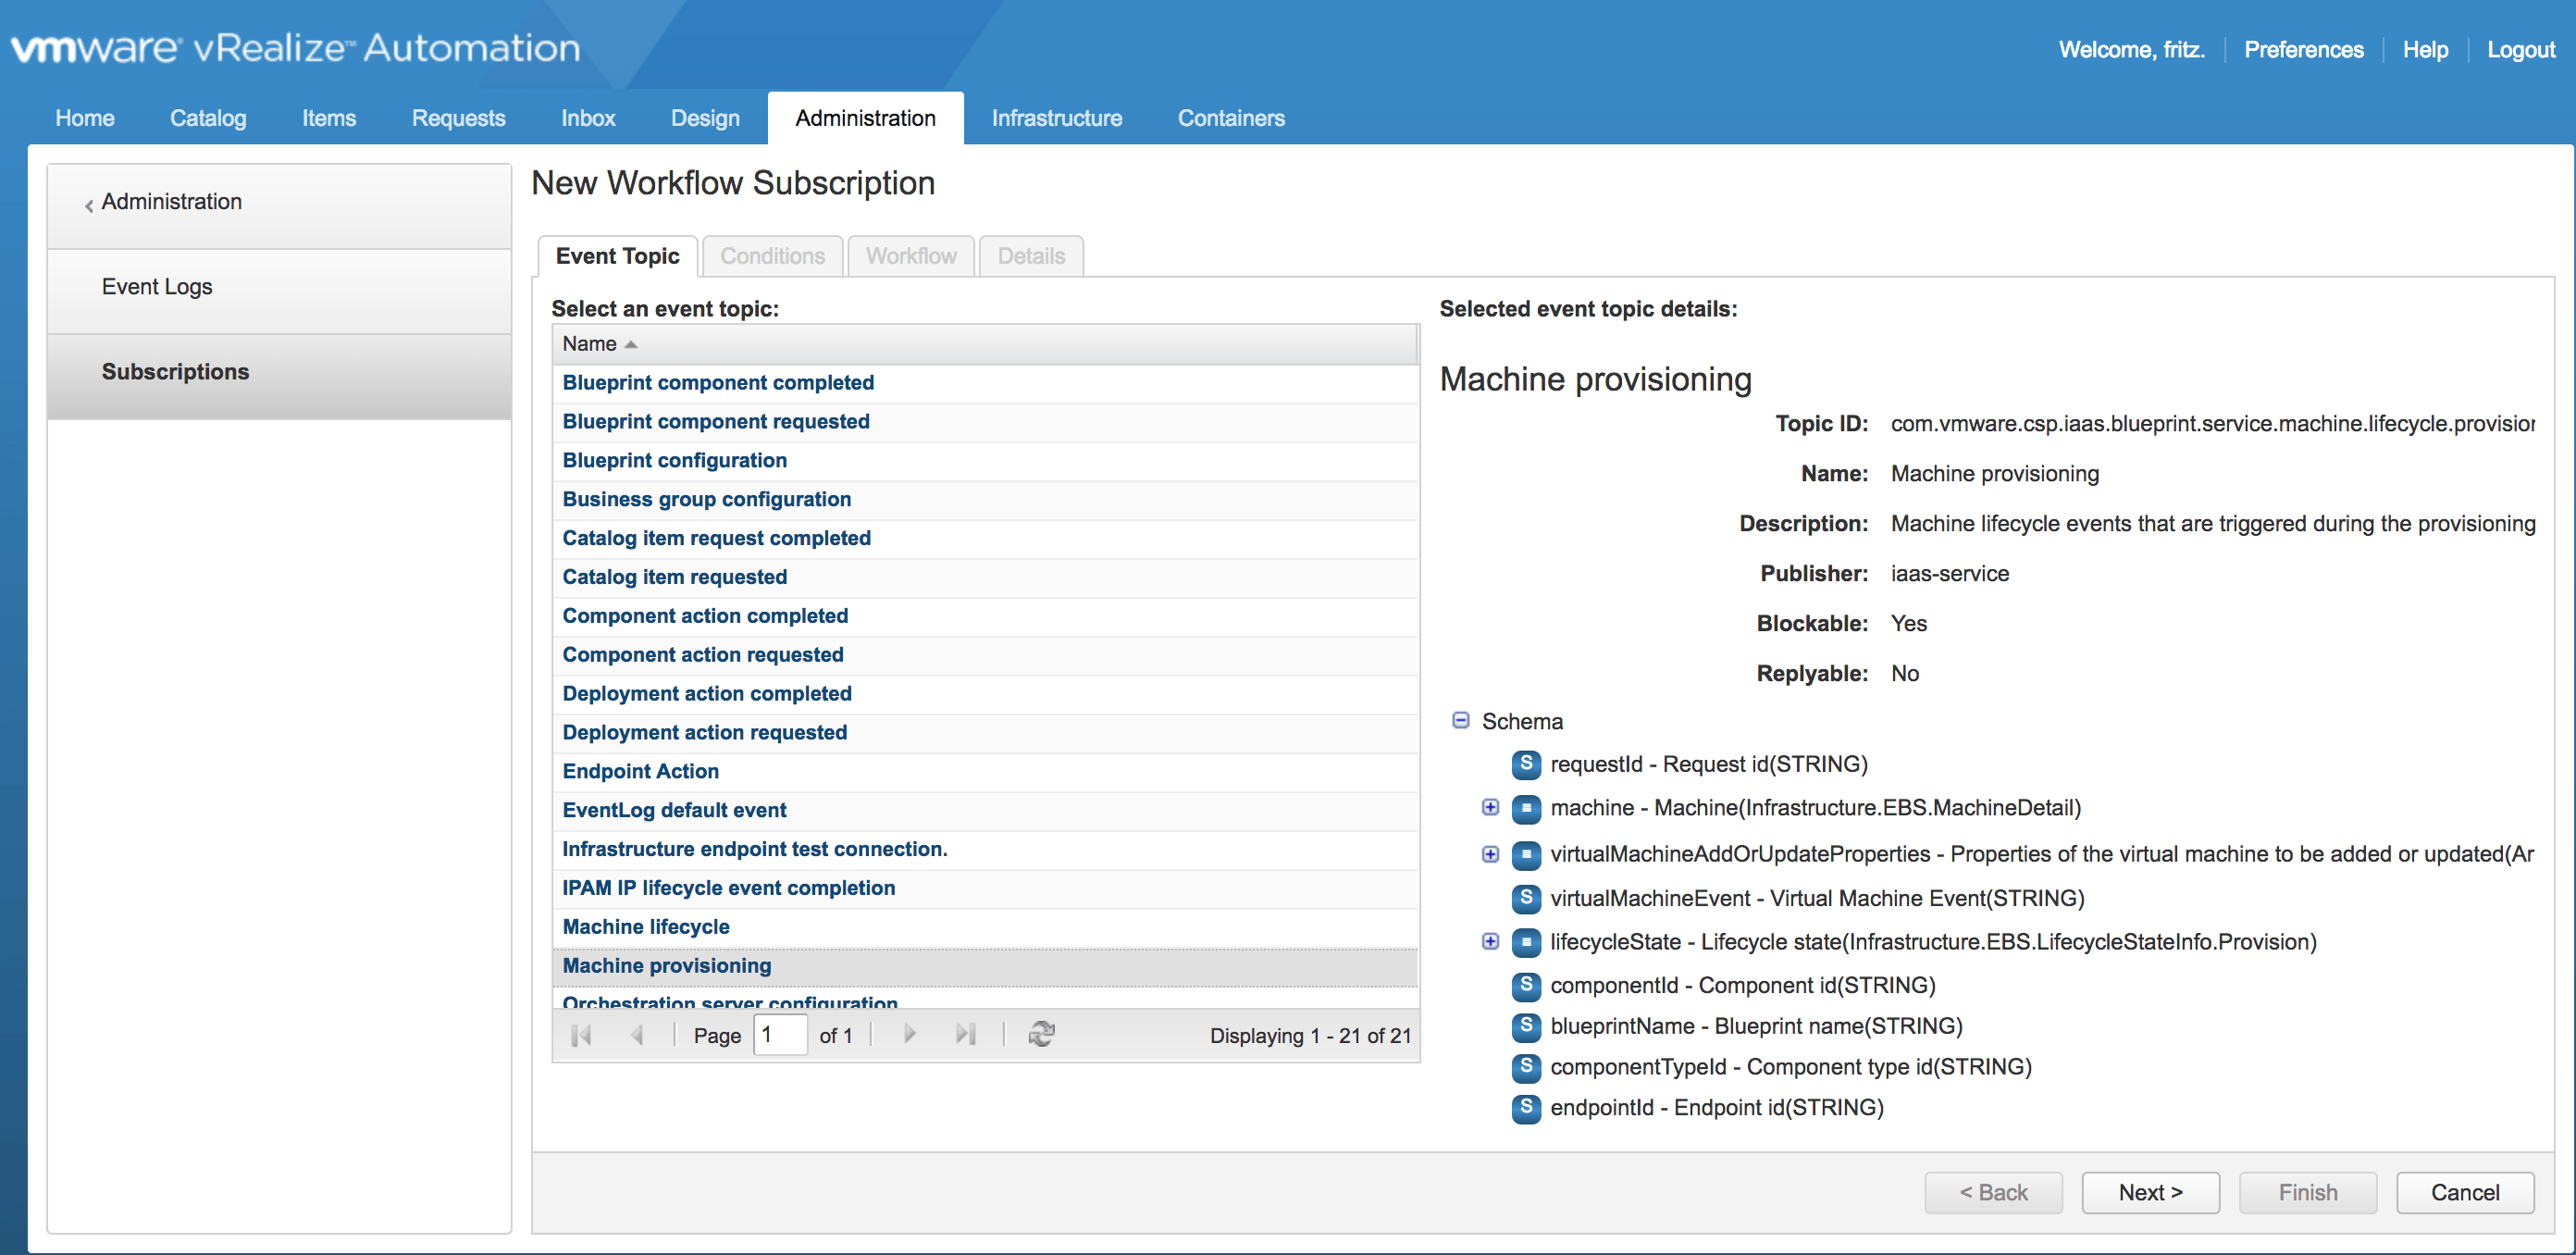Click the lifecycleState complex type icon
The height and width of the screenshot is (1255, 2576).
coord(1526,942)
